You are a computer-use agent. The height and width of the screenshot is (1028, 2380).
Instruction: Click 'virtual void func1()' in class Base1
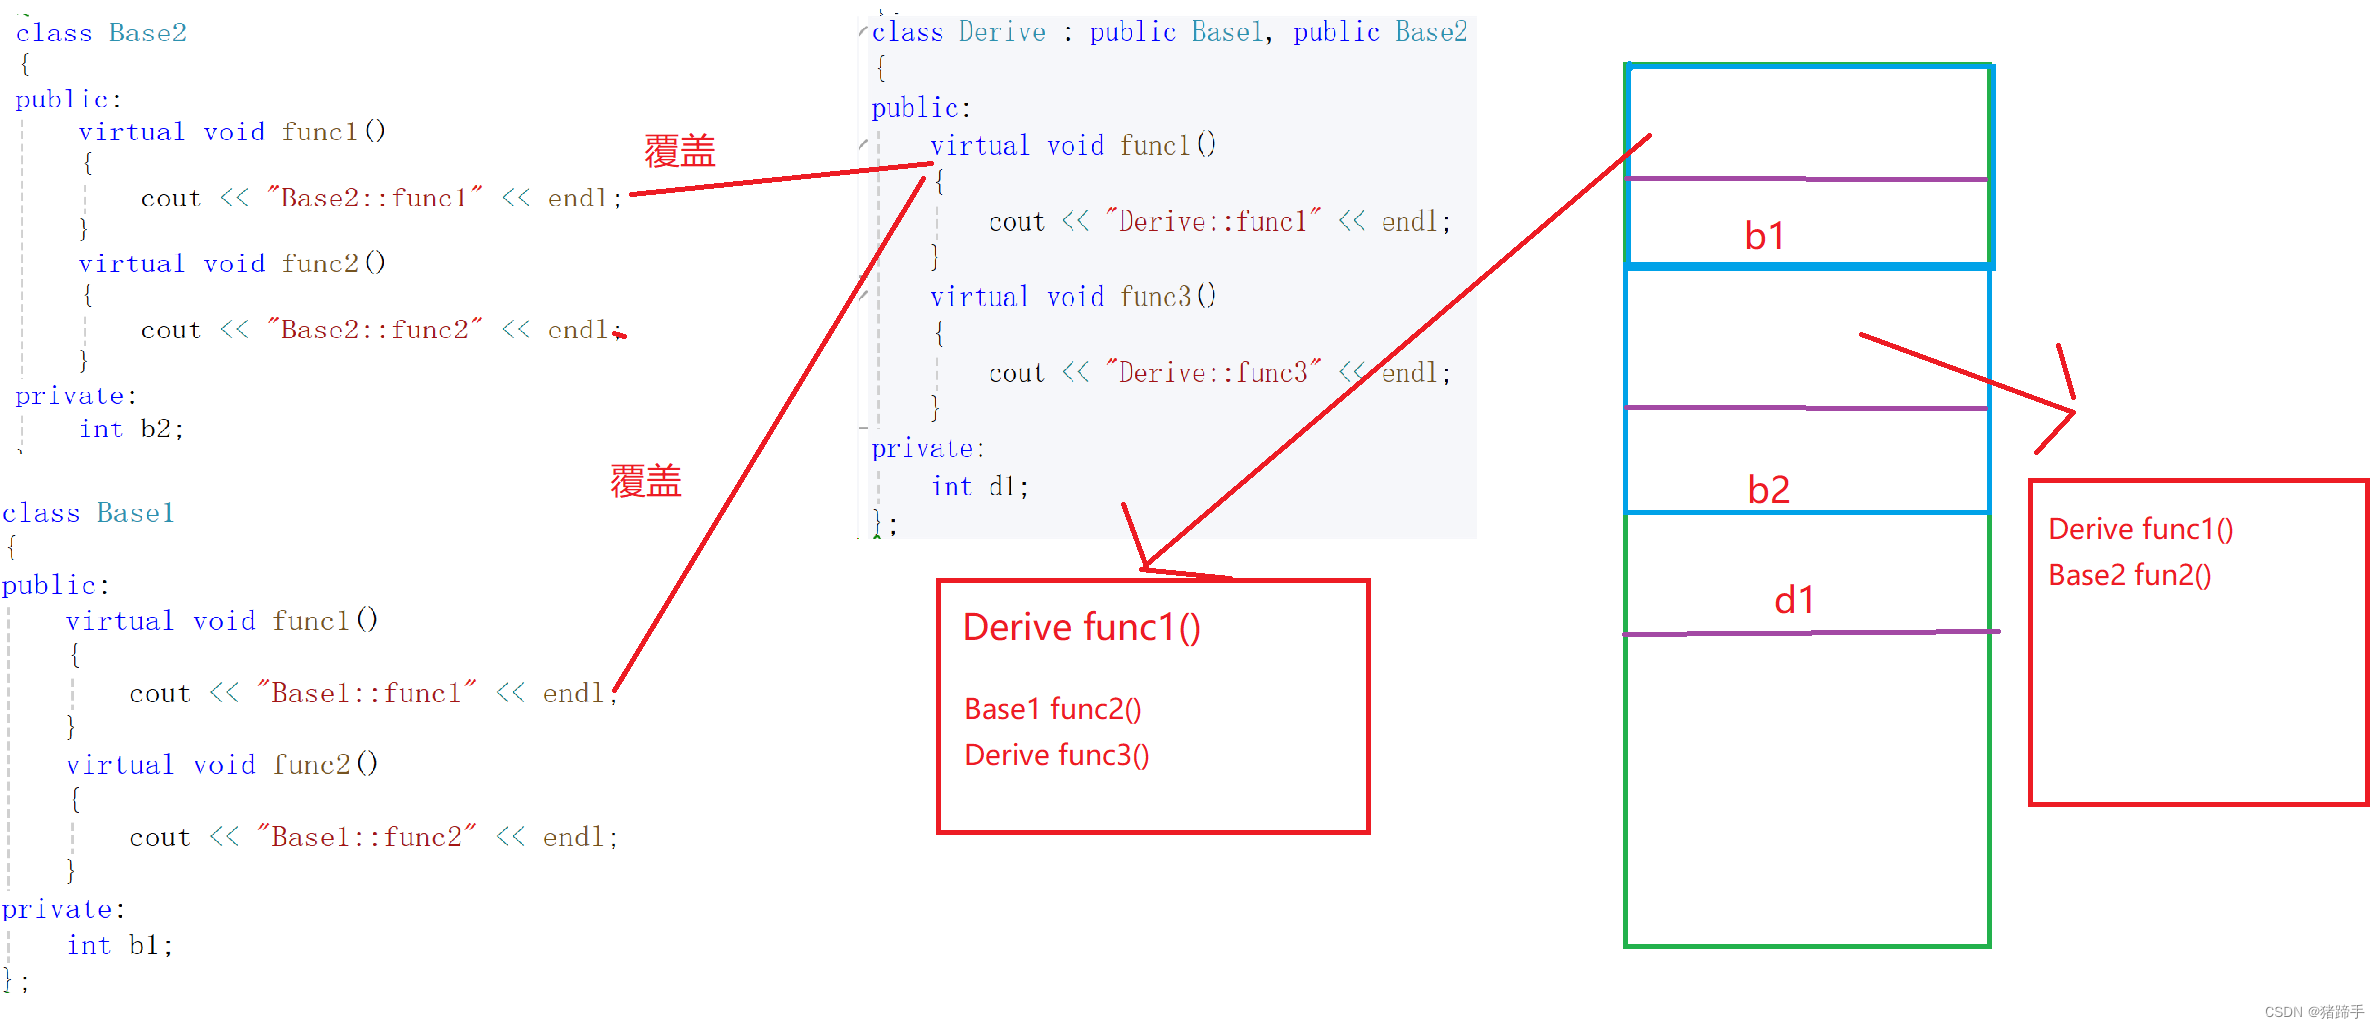pos(222,621)
